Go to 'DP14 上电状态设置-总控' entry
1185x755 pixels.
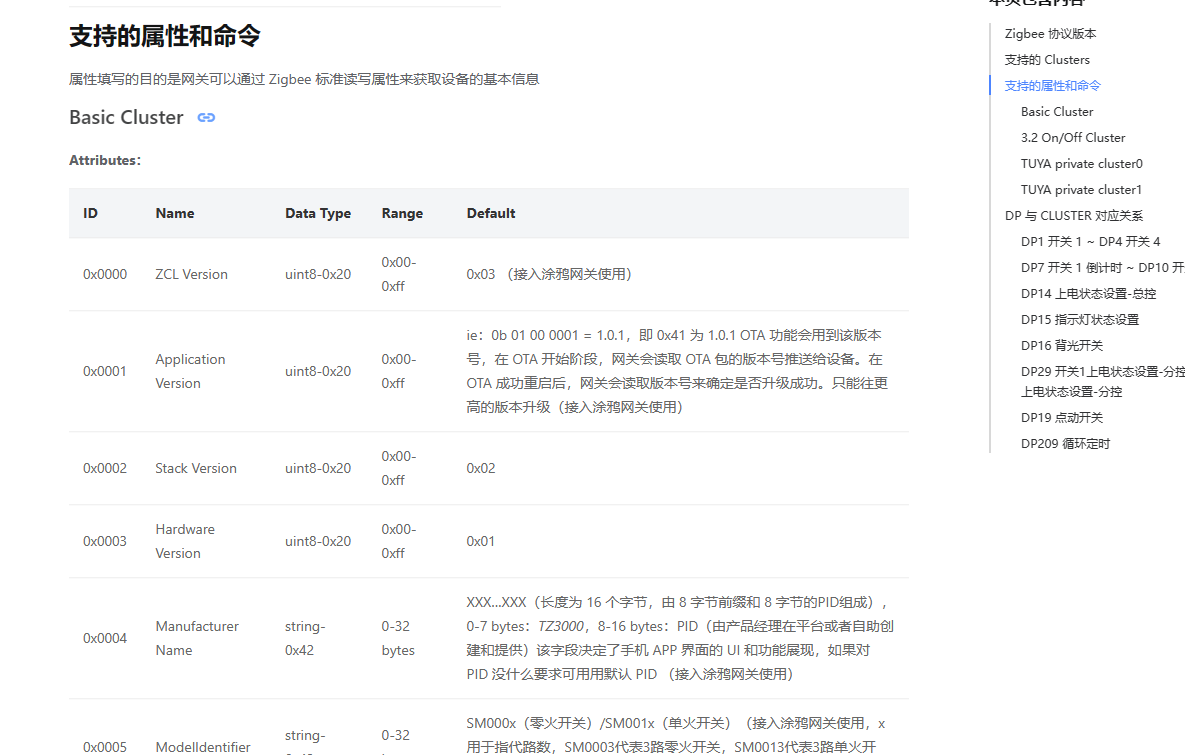click(1088, 293)
